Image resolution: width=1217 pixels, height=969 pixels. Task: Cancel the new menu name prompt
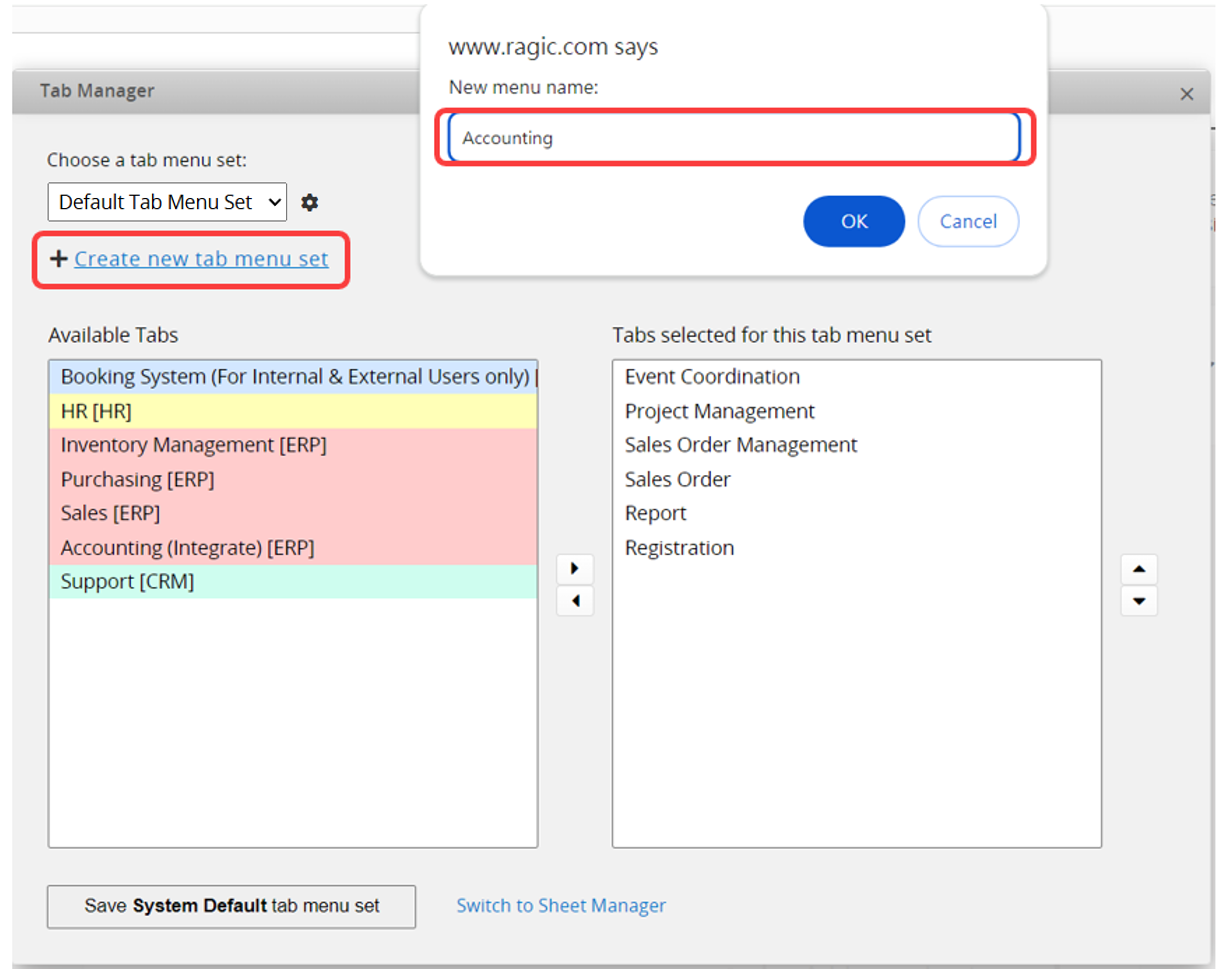pyautogui.click(x=967, y=221)
